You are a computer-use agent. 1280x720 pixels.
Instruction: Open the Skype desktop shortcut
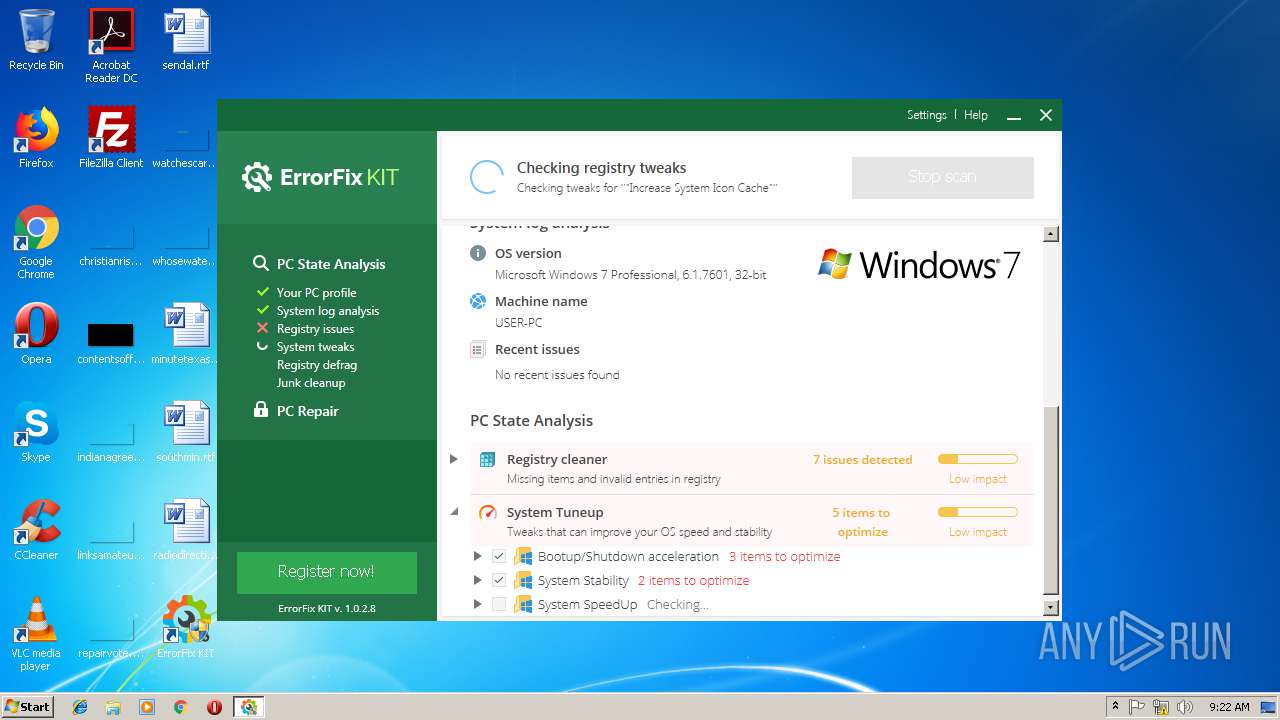(x=36, y=431)
